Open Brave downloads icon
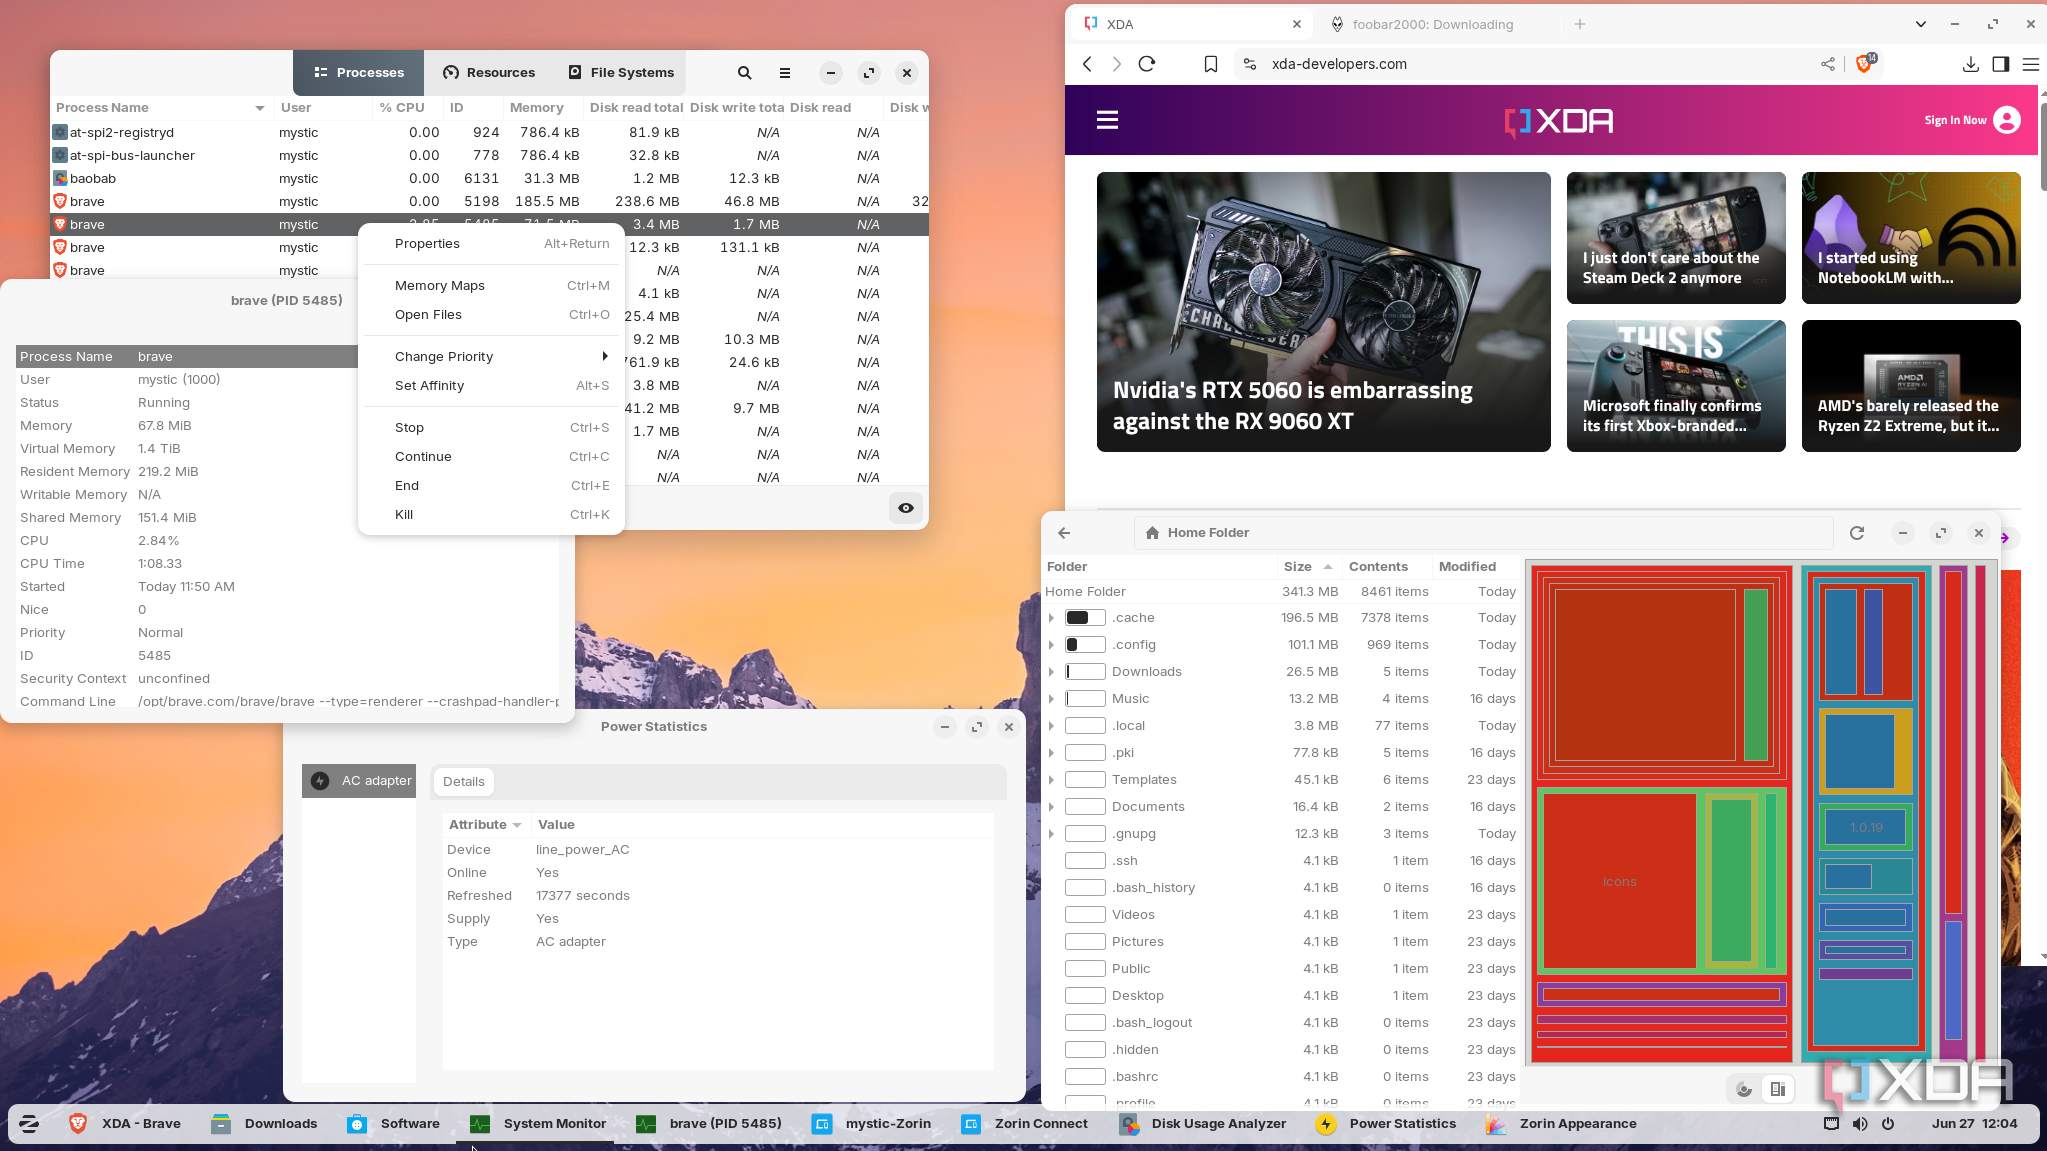2047x1151 pixels. [1970, 64]
